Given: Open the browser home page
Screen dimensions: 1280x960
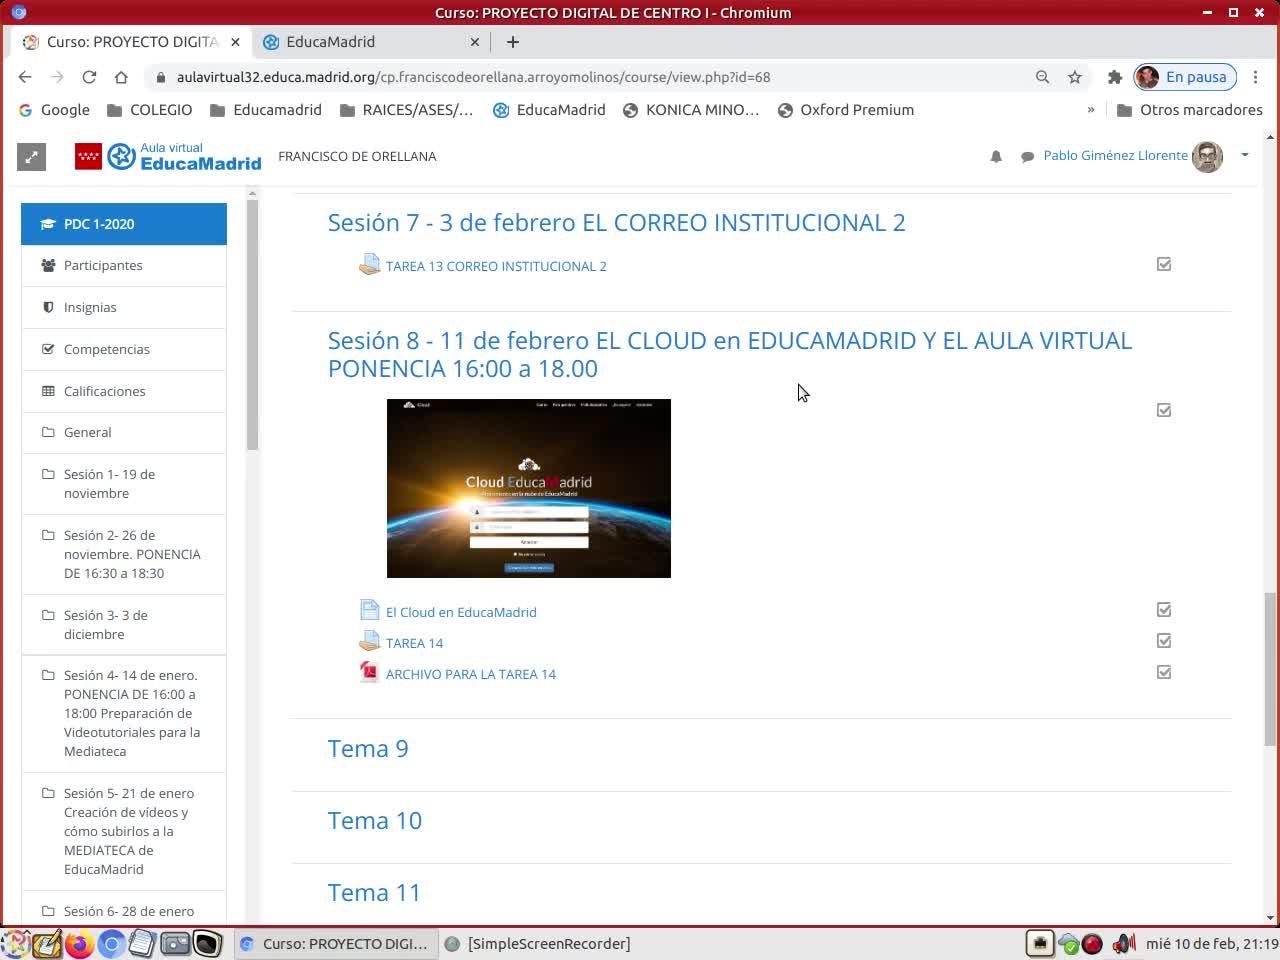Looking at the screenshot, I should click(121, 77).
